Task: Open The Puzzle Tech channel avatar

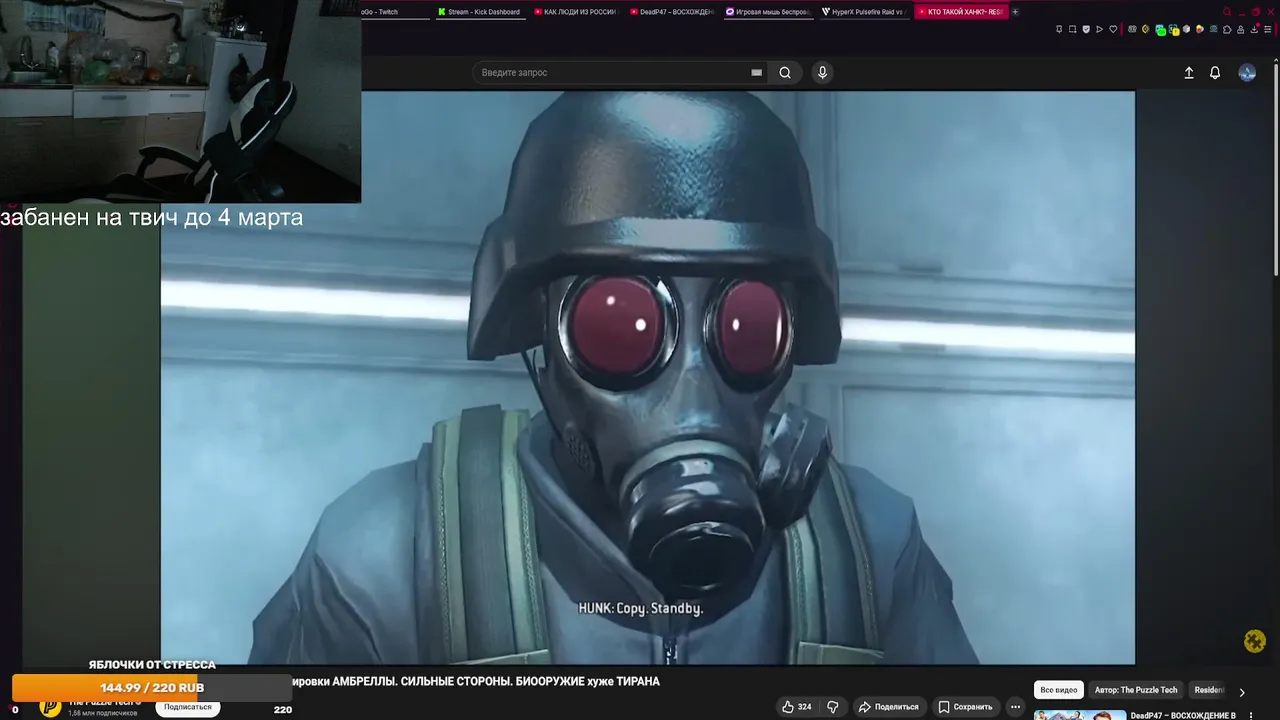Action: click(x=50, y=708)
